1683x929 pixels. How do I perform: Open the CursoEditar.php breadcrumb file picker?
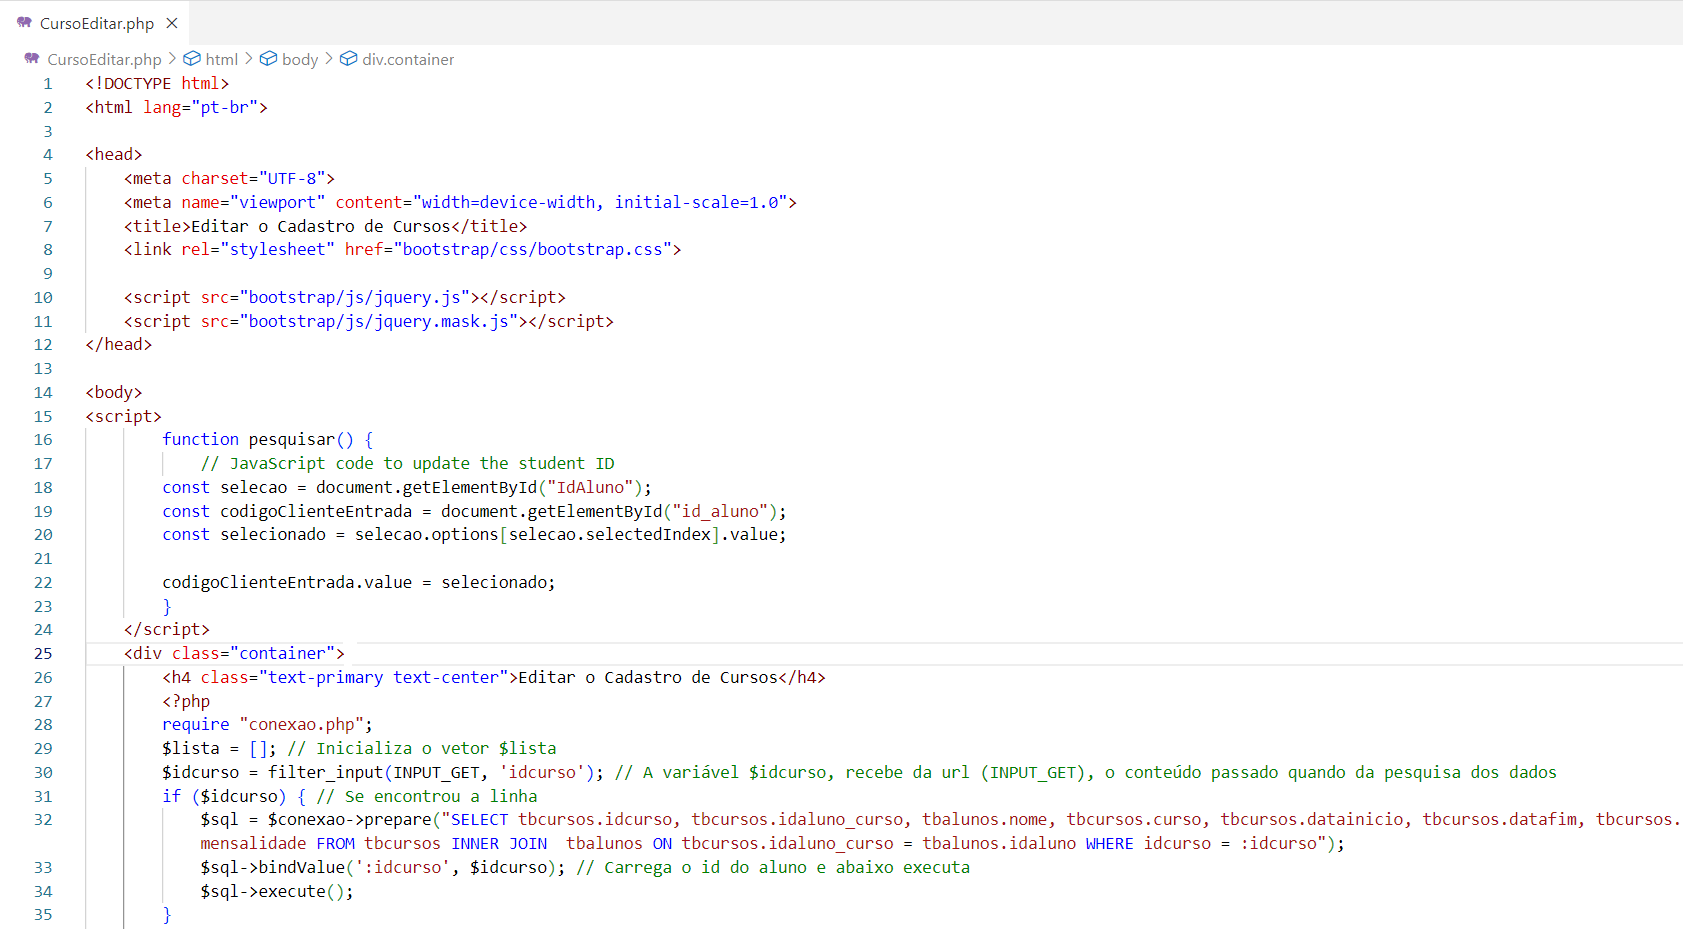click(104, 60)
